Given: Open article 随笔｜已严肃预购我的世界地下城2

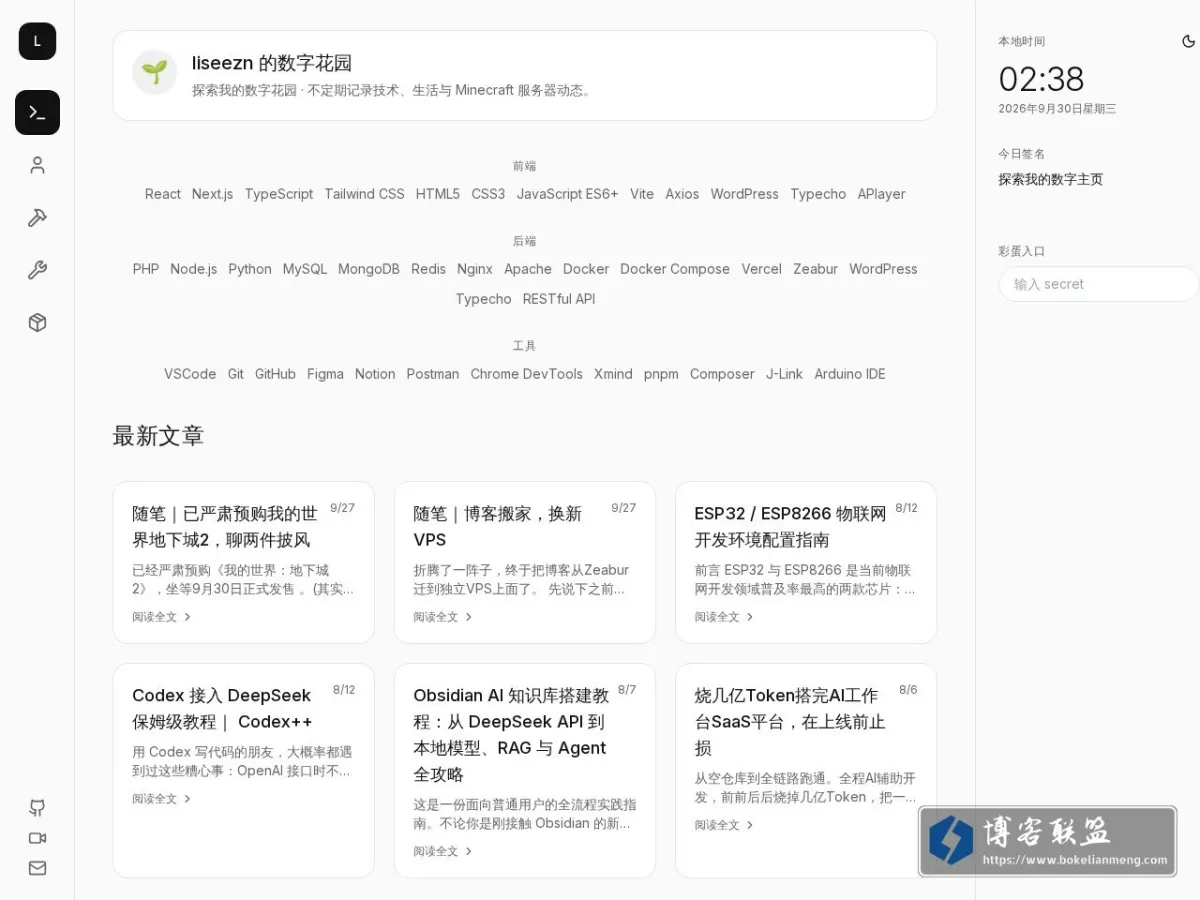Looking at the screenshot, I should (x=225, y=526).
